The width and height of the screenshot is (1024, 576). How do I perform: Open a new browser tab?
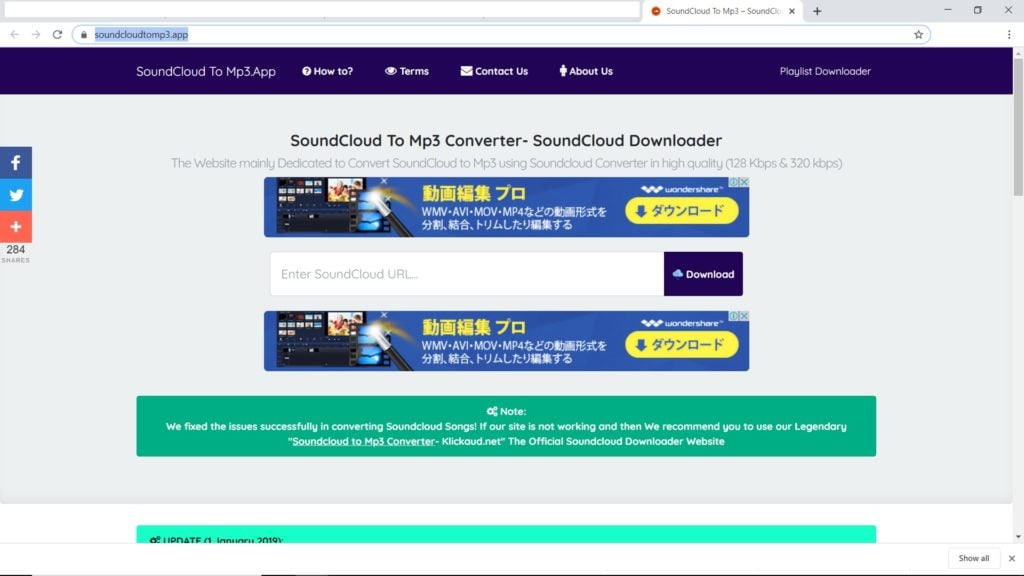click(x=817, y=11)
